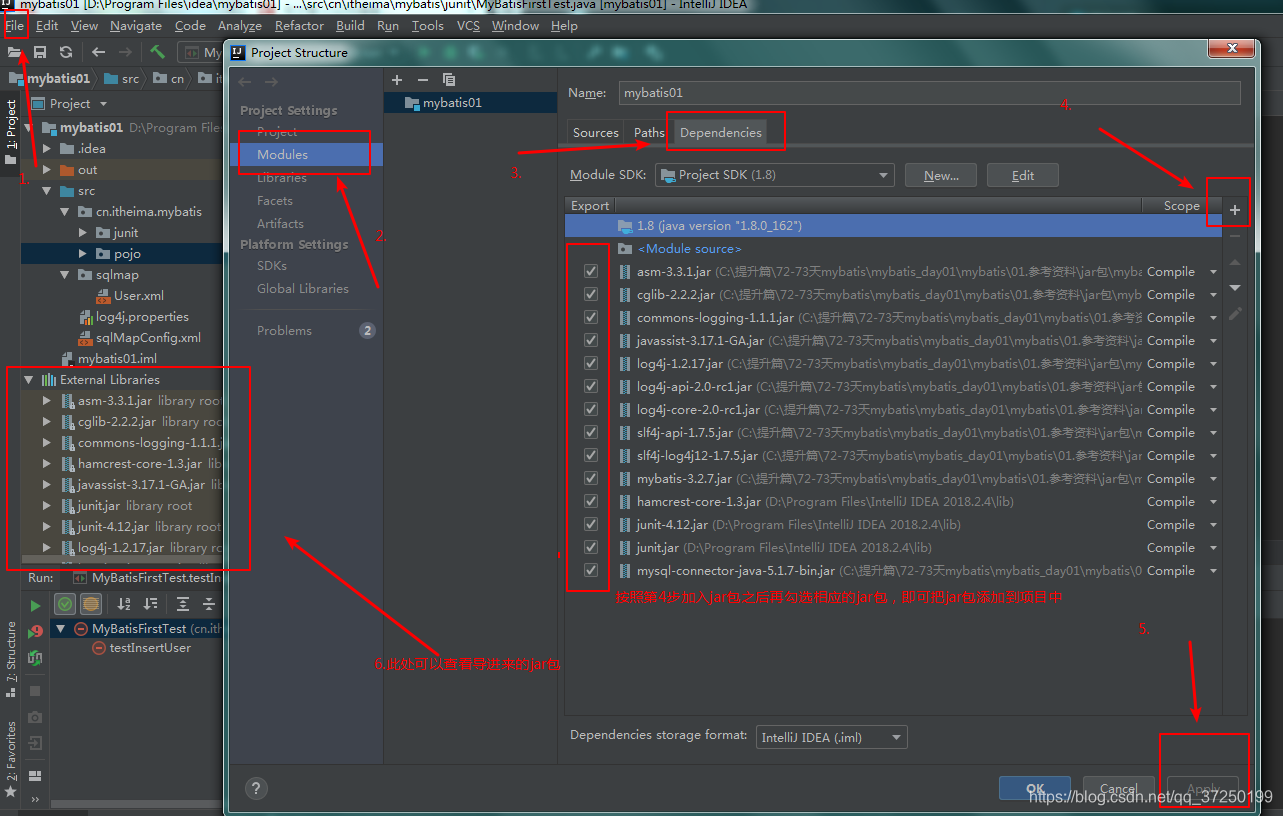Remove module with minus icon above list
The image size is (1283, 816).
[422, 80]
